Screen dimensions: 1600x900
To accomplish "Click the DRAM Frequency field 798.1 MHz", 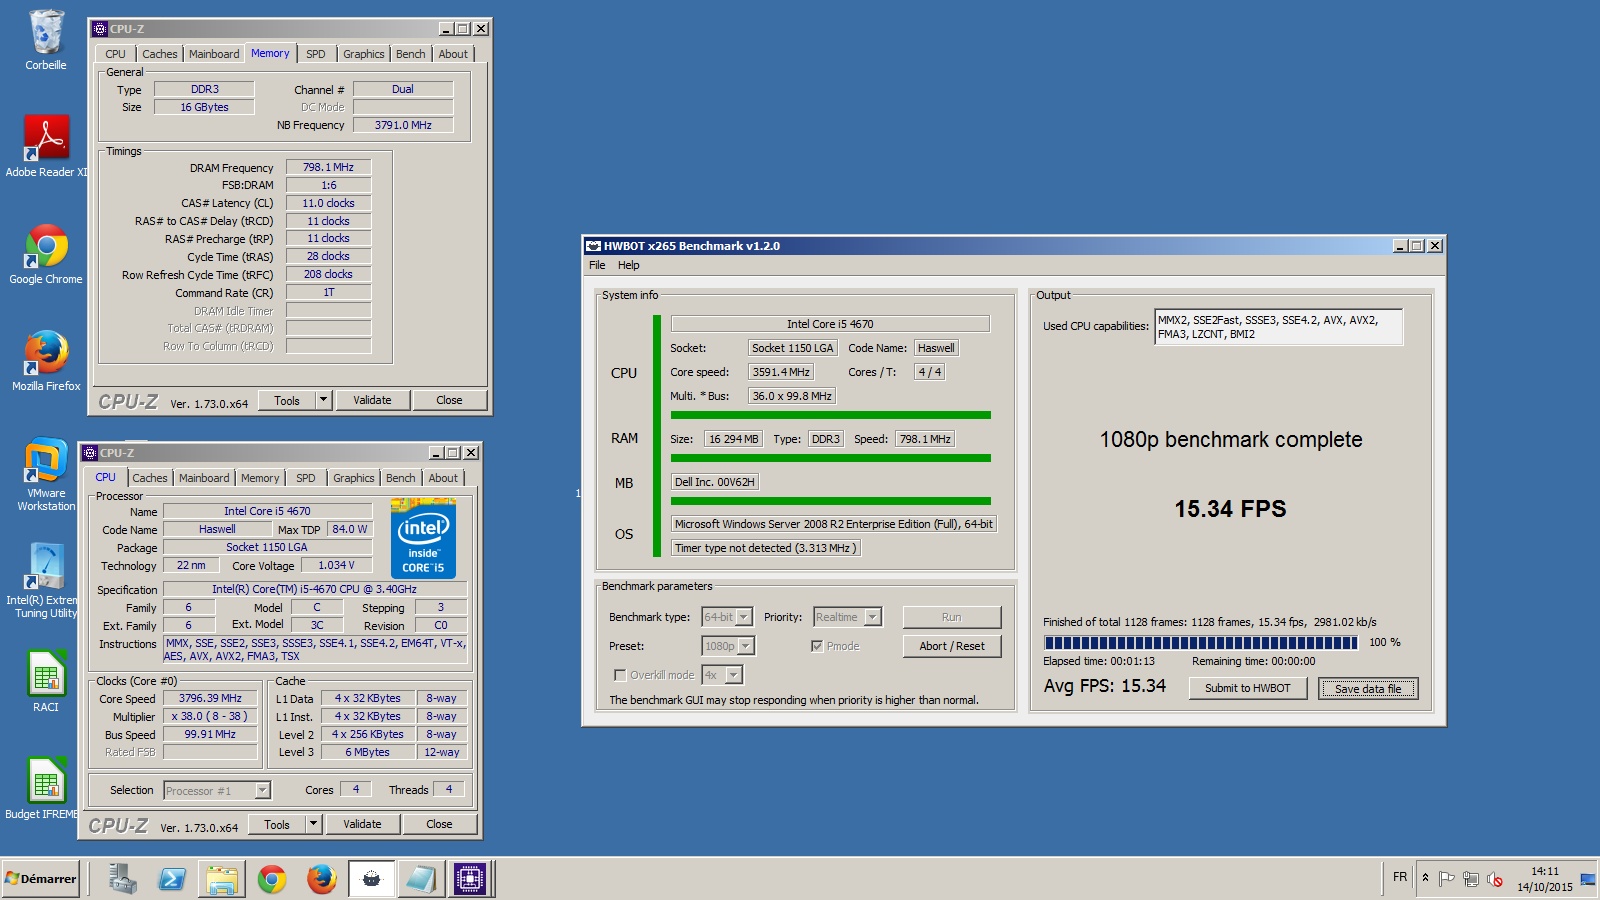I will [x=328, y=168].
